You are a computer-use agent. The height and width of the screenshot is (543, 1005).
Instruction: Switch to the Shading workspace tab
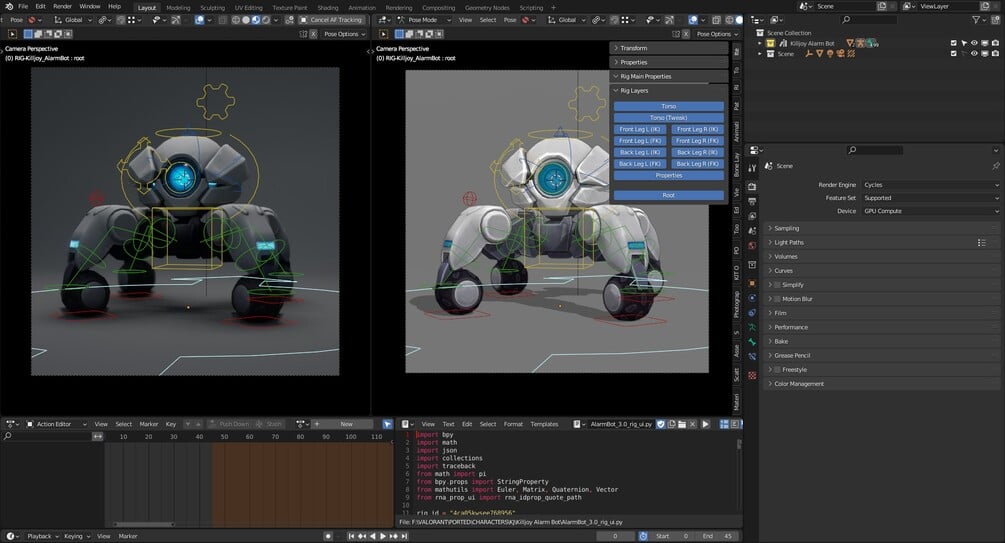pyautogui.click(x=328, y=8)
